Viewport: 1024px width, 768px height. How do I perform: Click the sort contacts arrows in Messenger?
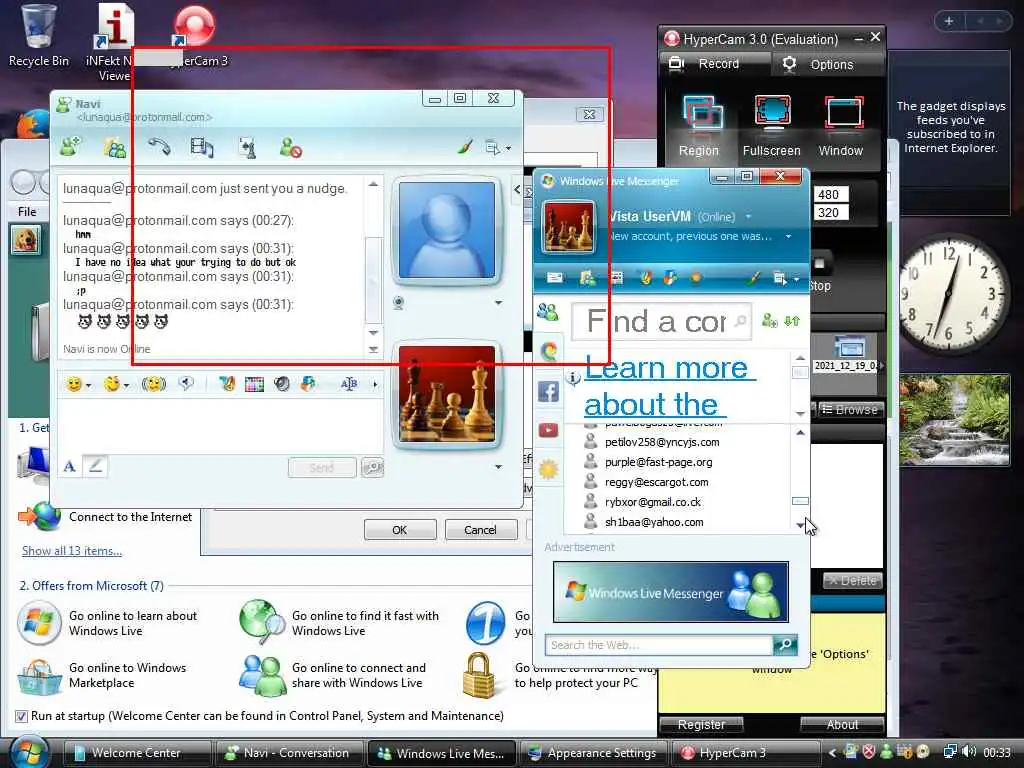click(792, 321)
